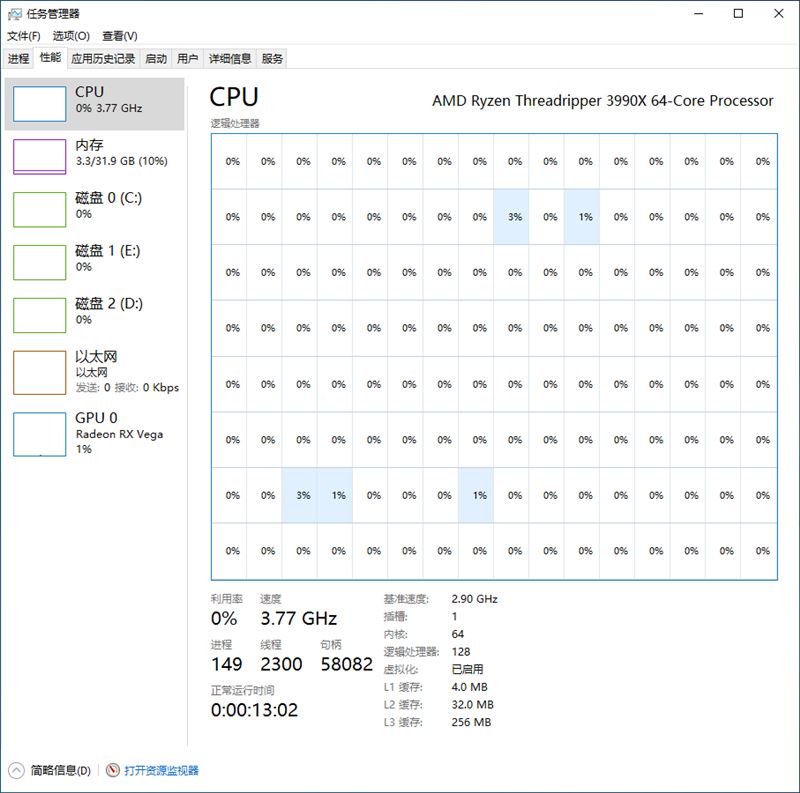
Task: Switch to the 进程 tab
Action: [18, 59]
